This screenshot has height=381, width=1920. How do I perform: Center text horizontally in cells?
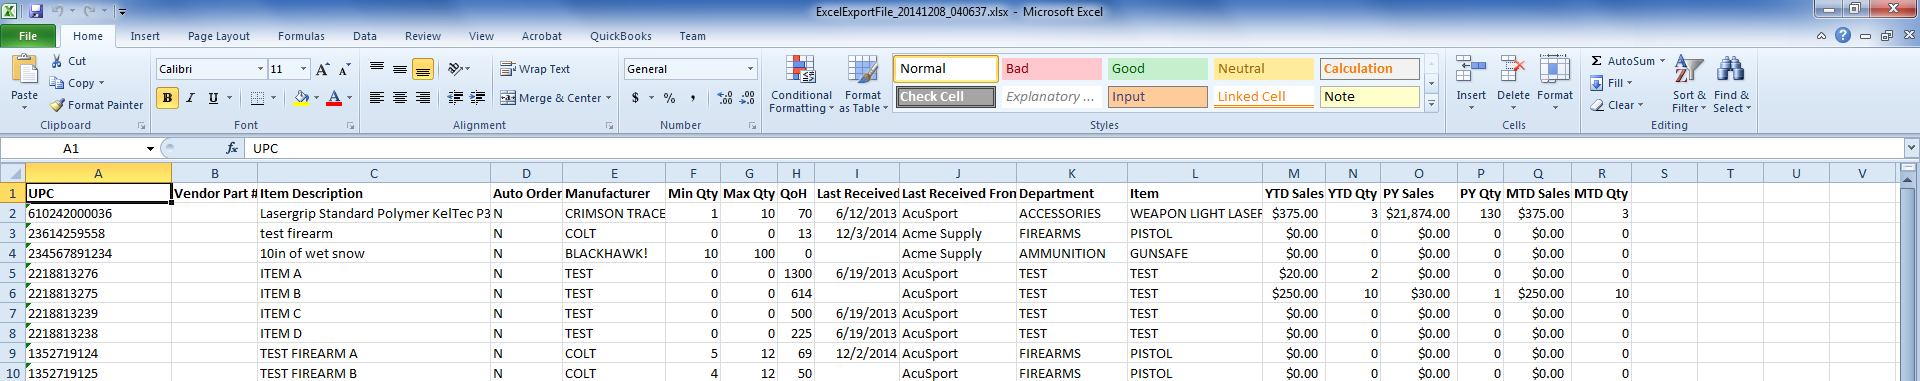(400, 98)
